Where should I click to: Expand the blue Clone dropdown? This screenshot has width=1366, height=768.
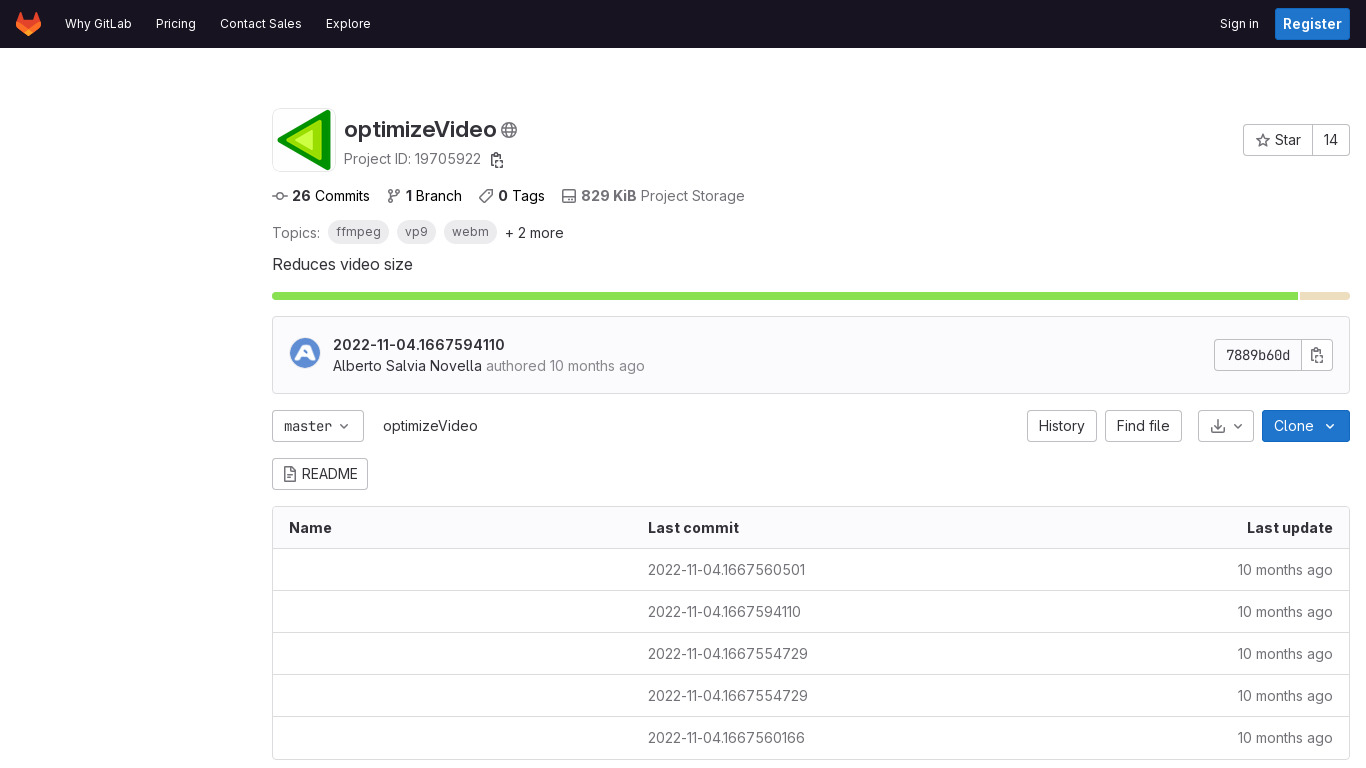pyautogui.click(x=1306, y=426)
